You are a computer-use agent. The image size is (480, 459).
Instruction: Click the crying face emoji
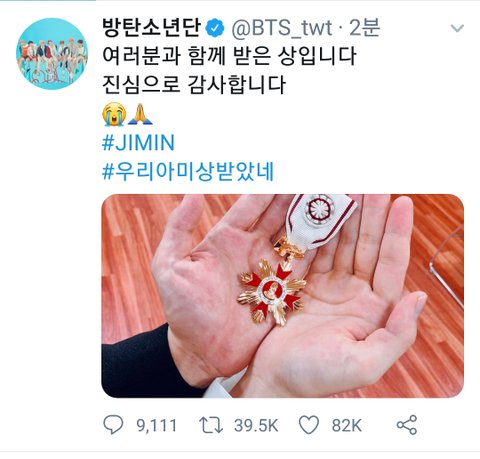coord(114,114)
